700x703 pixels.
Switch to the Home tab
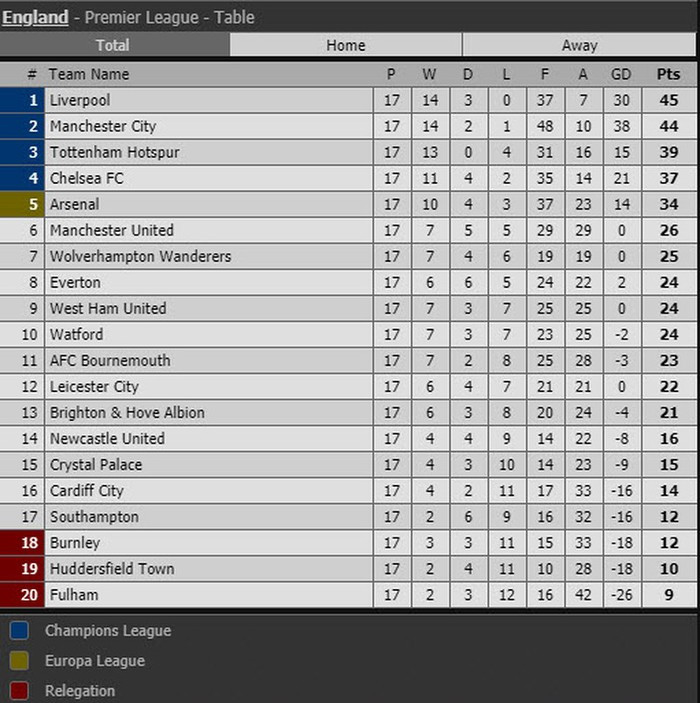(x=346, y=45)
